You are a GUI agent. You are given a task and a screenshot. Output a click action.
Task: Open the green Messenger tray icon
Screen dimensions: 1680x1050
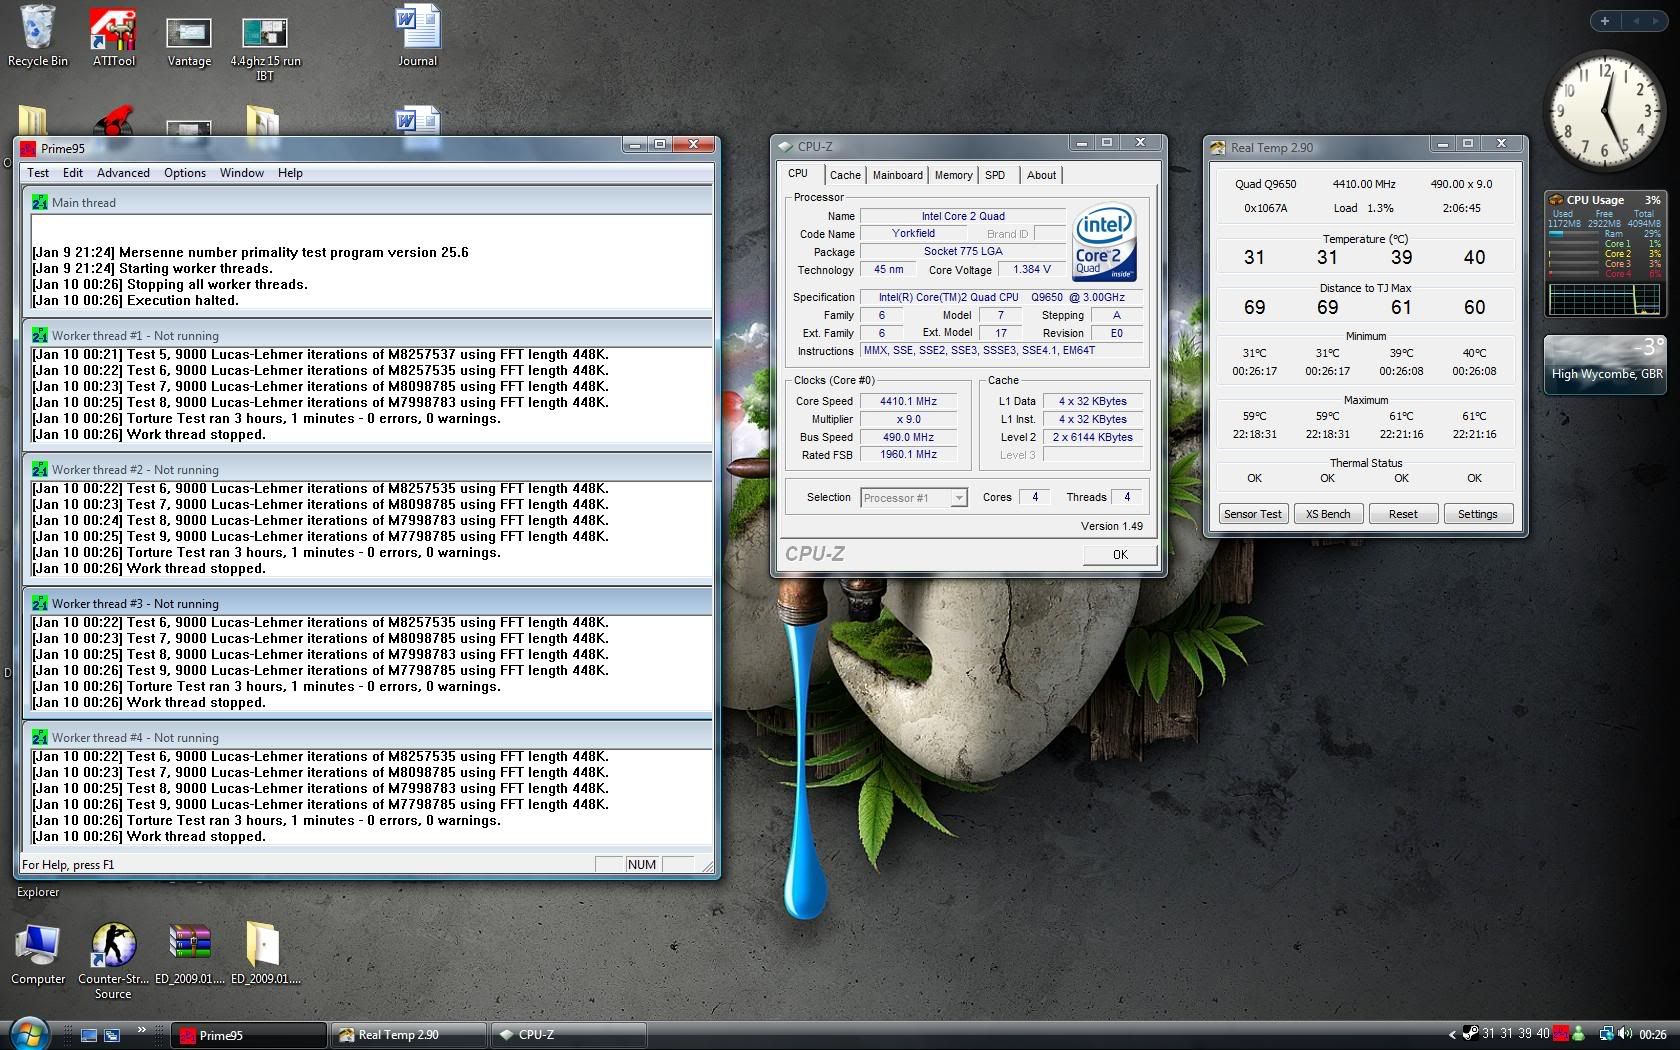point(1578,1034)
